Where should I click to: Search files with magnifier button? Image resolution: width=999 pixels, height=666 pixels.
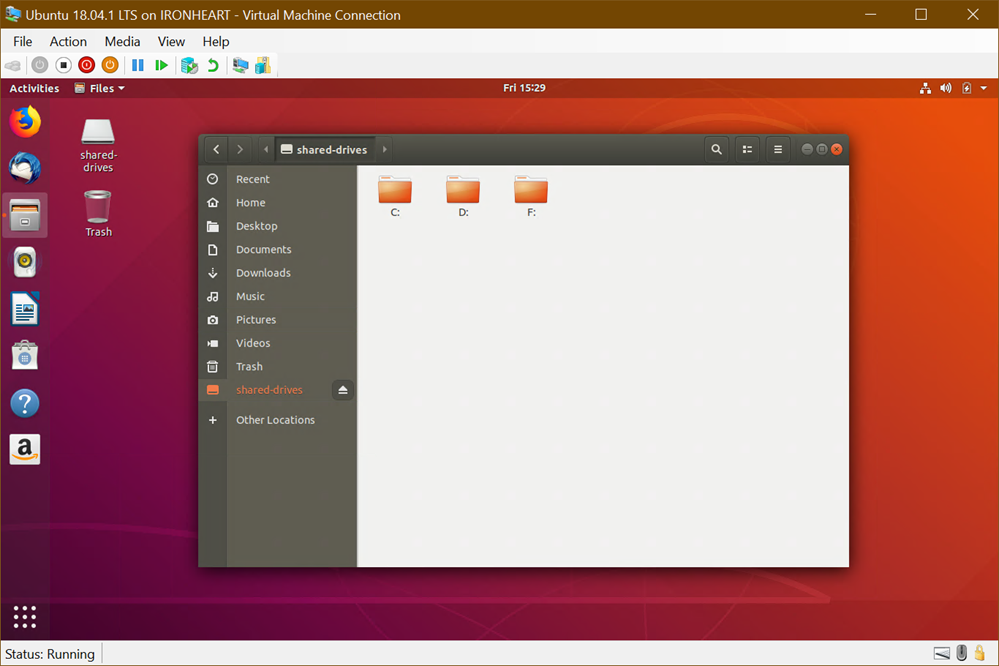(717, 149)
